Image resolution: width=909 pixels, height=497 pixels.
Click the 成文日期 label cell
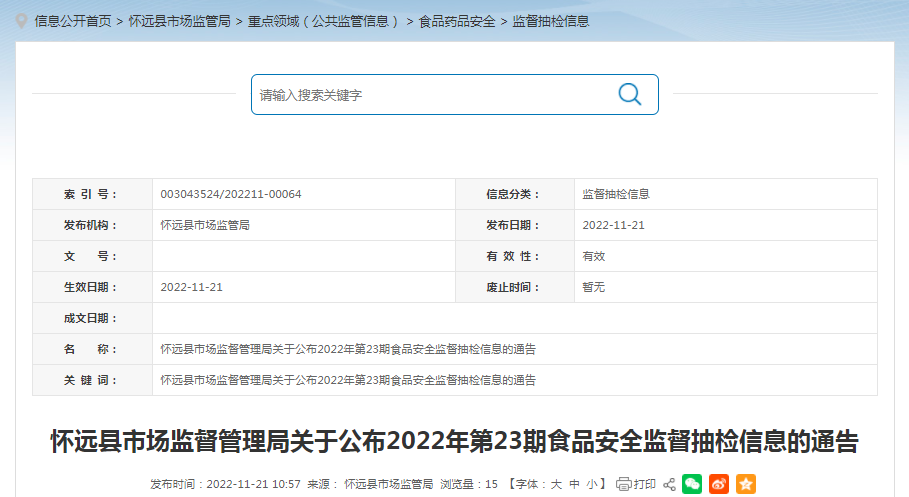[92, 318]
